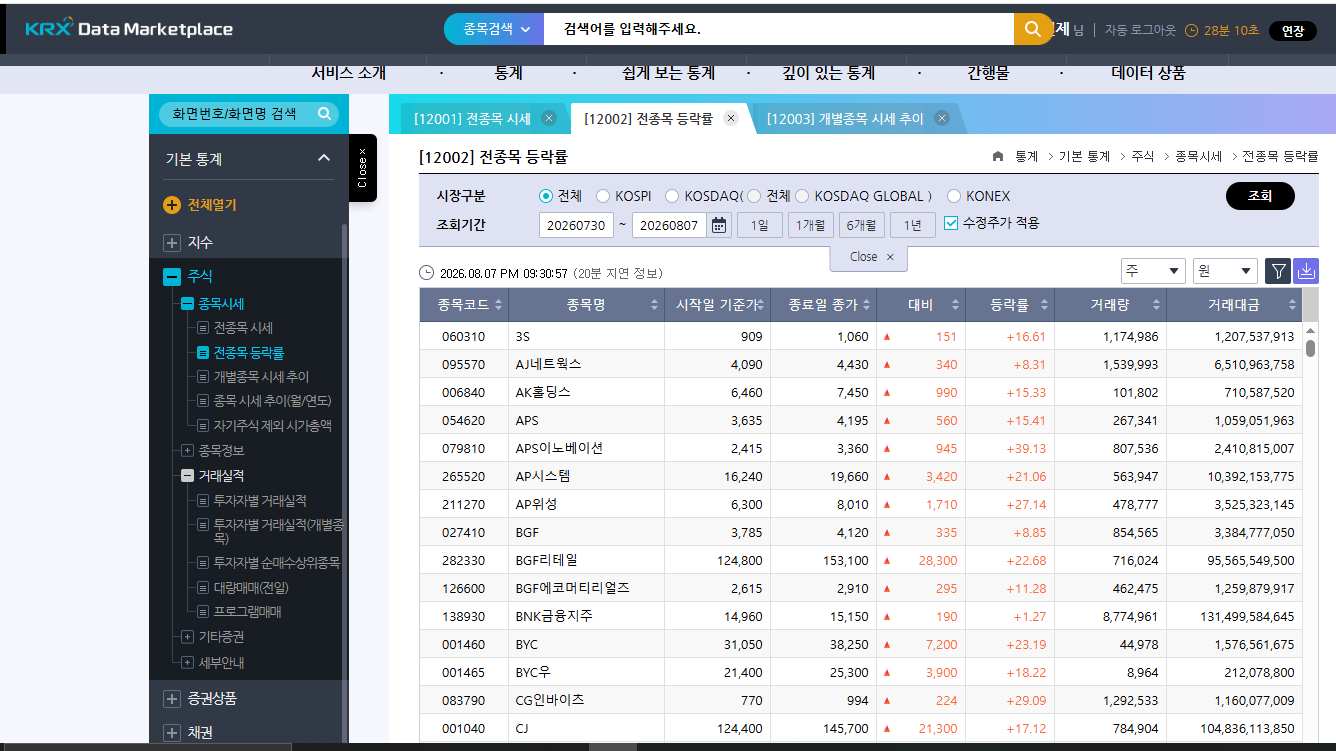
Task: Open the 통계 menu
Action: point(508,73)
